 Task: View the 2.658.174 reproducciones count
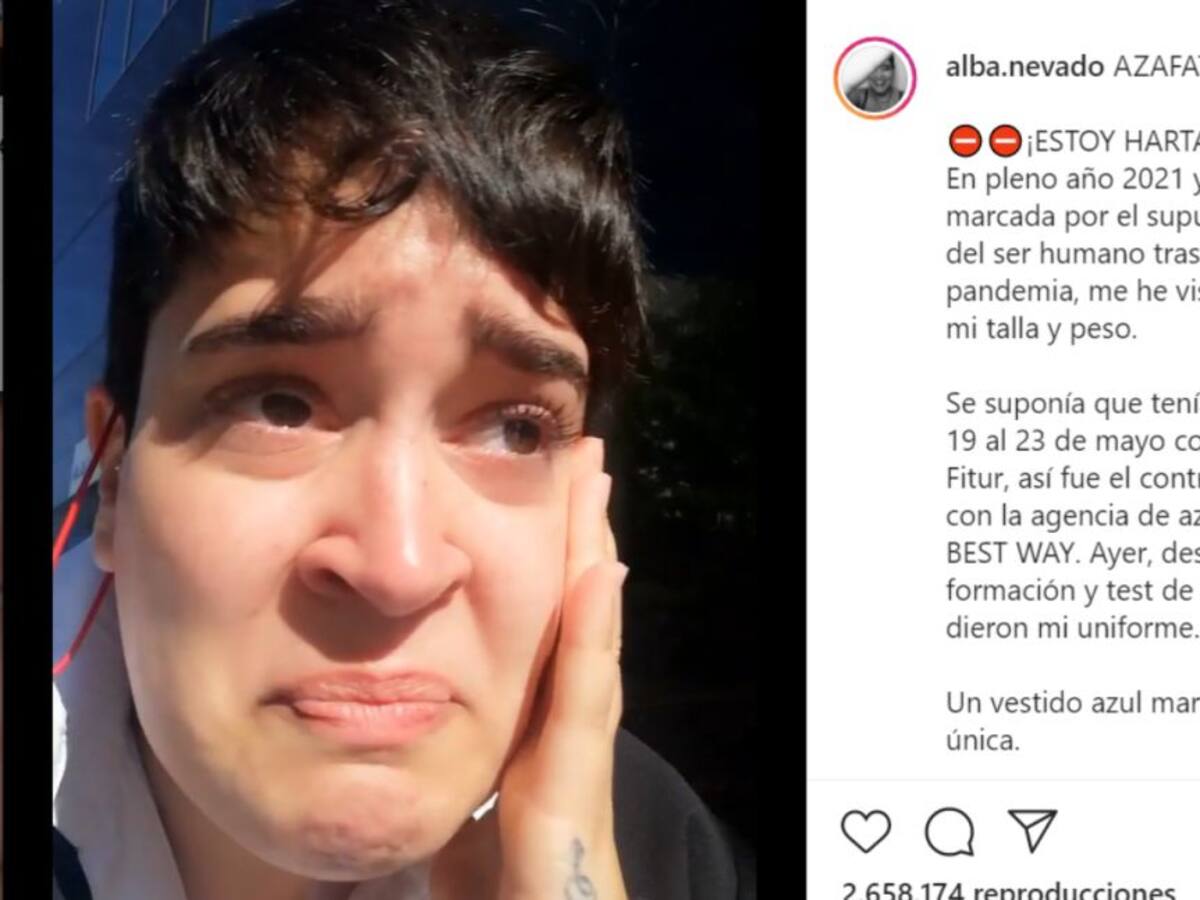tap(1009, 890)
